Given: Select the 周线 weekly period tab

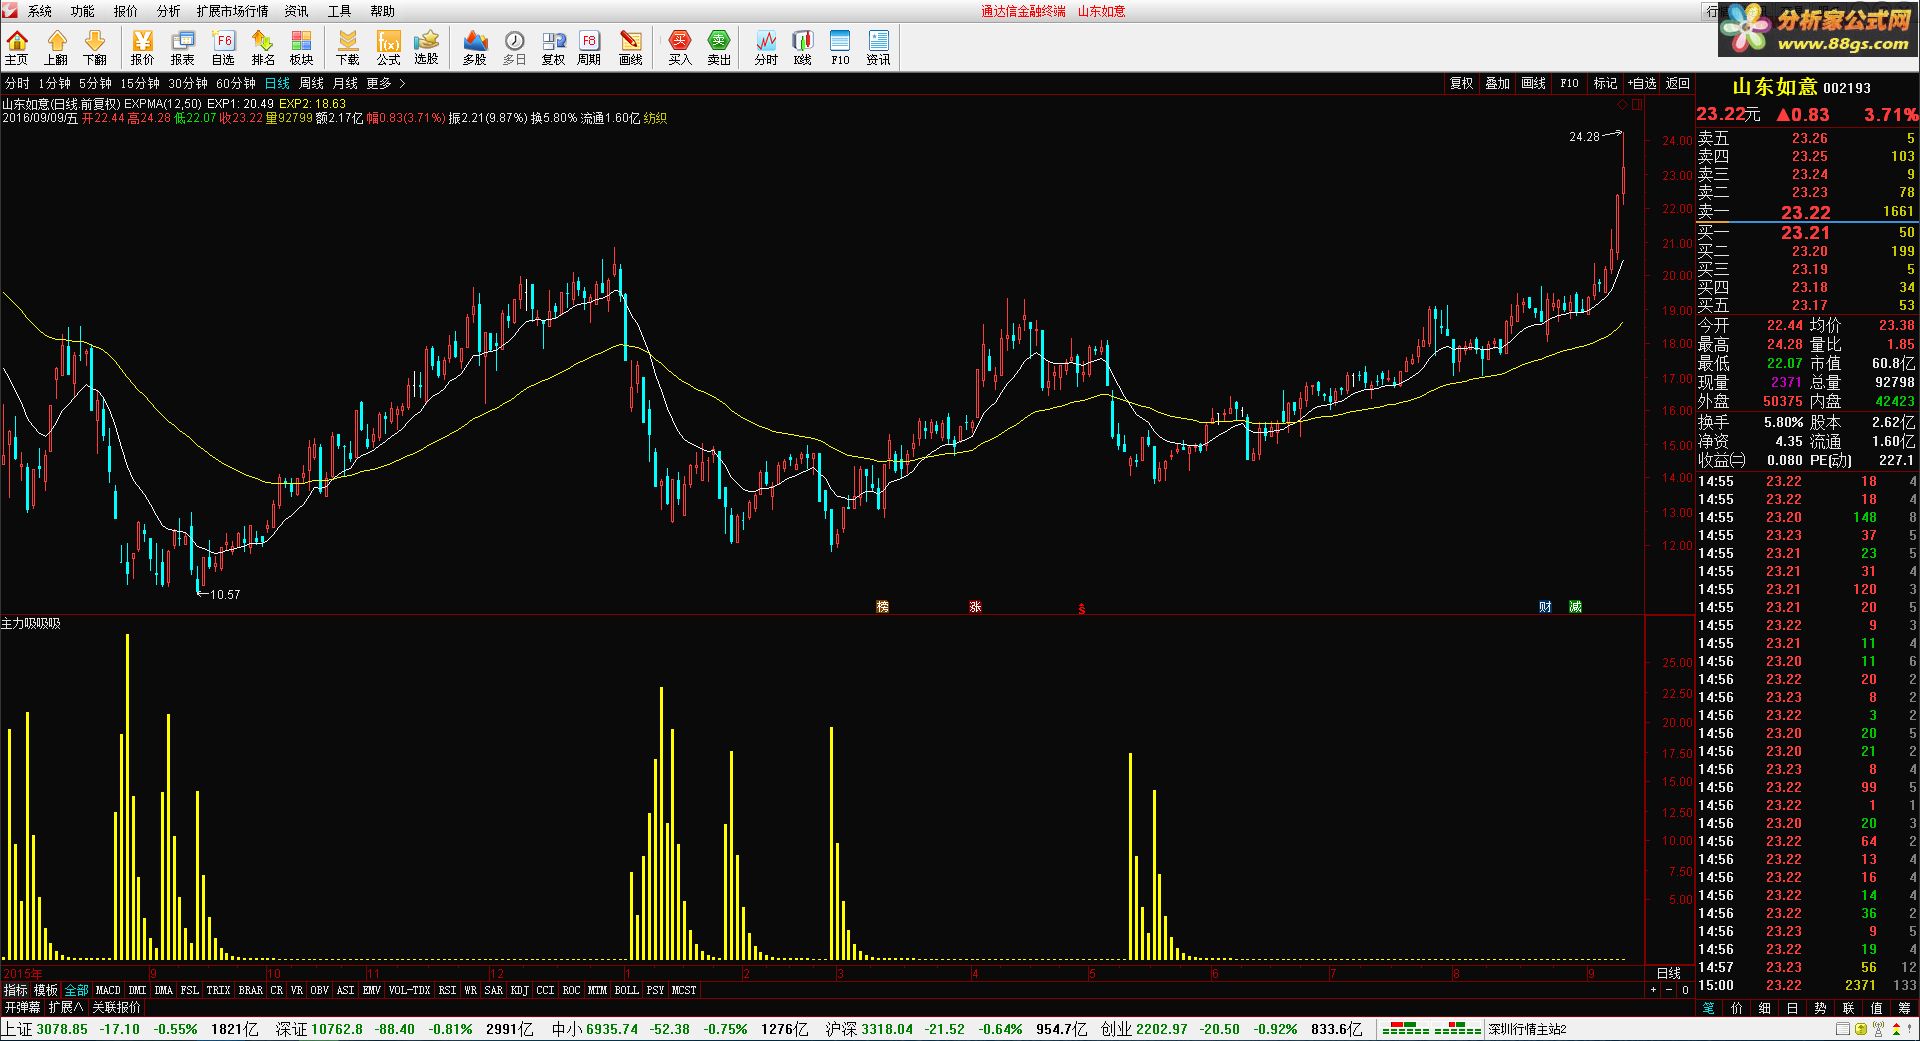Looking at the screenshot, I should click(312, 83).
